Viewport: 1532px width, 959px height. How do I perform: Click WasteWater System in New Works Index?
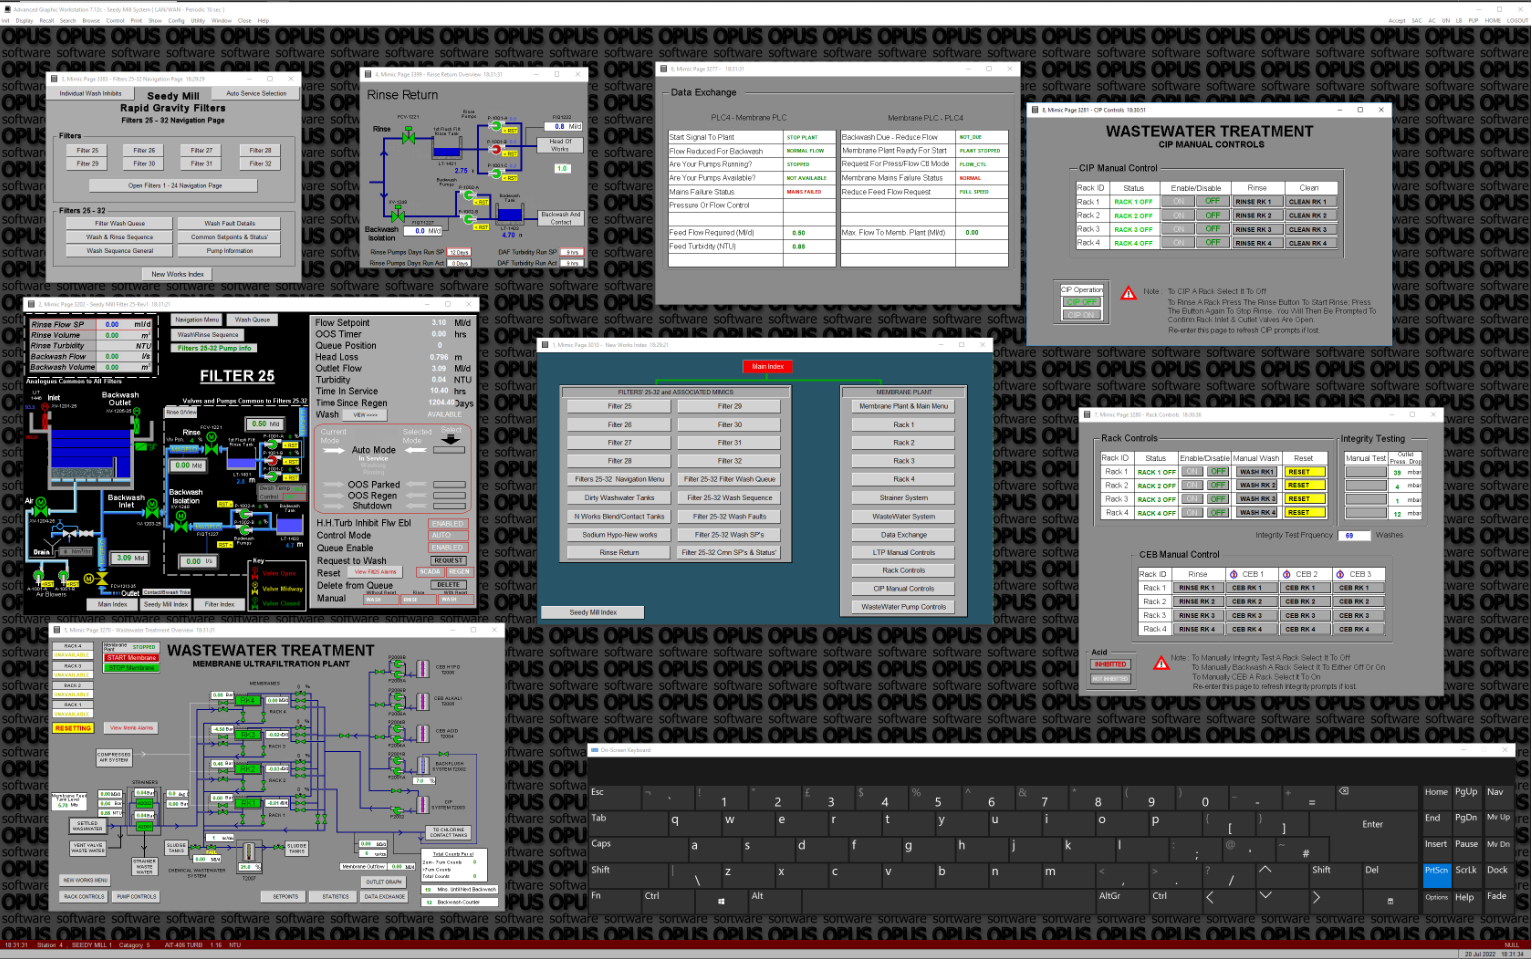point(903,516)
